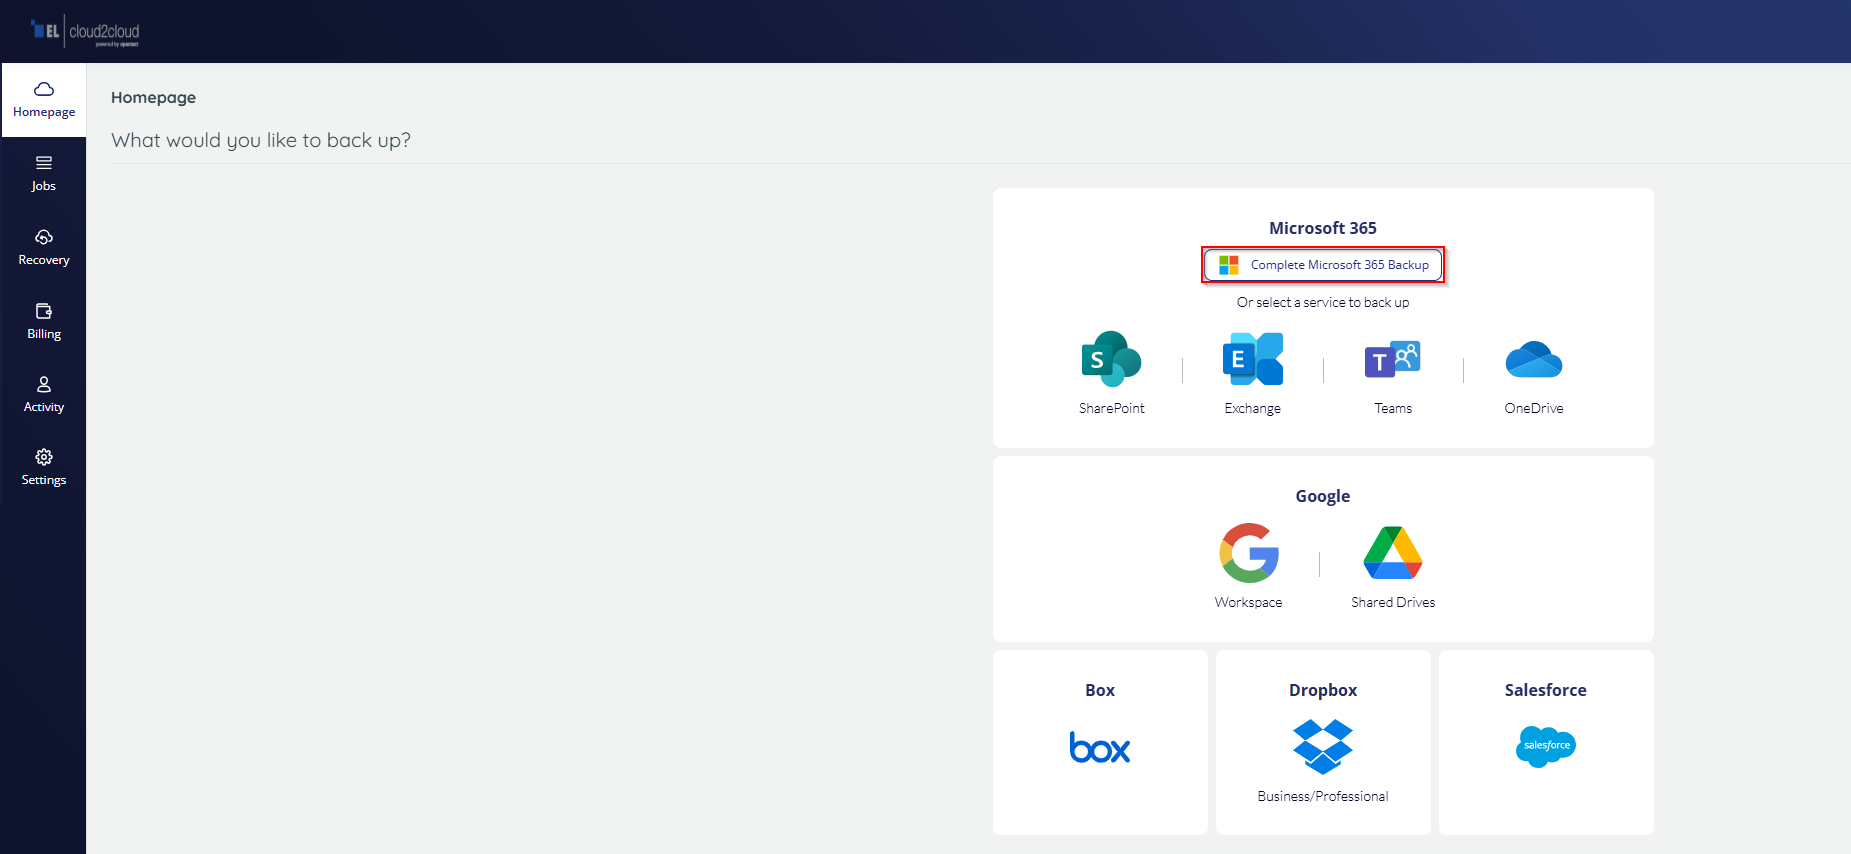The image size is (1851, 854).
Task: Open the Homepage sidebar item
Action: point(44,100)
